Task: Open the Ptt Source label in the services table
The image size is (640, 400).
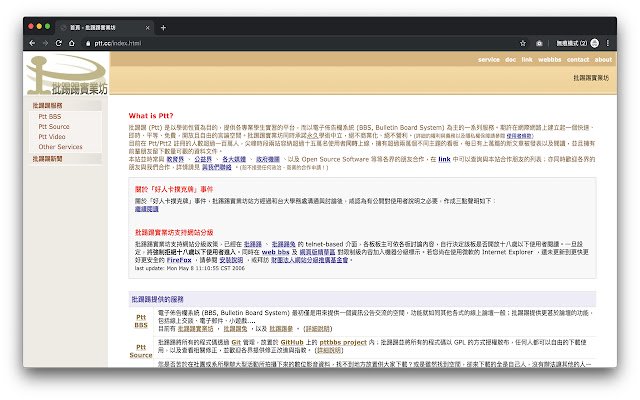Action: (x=141, y=351)
